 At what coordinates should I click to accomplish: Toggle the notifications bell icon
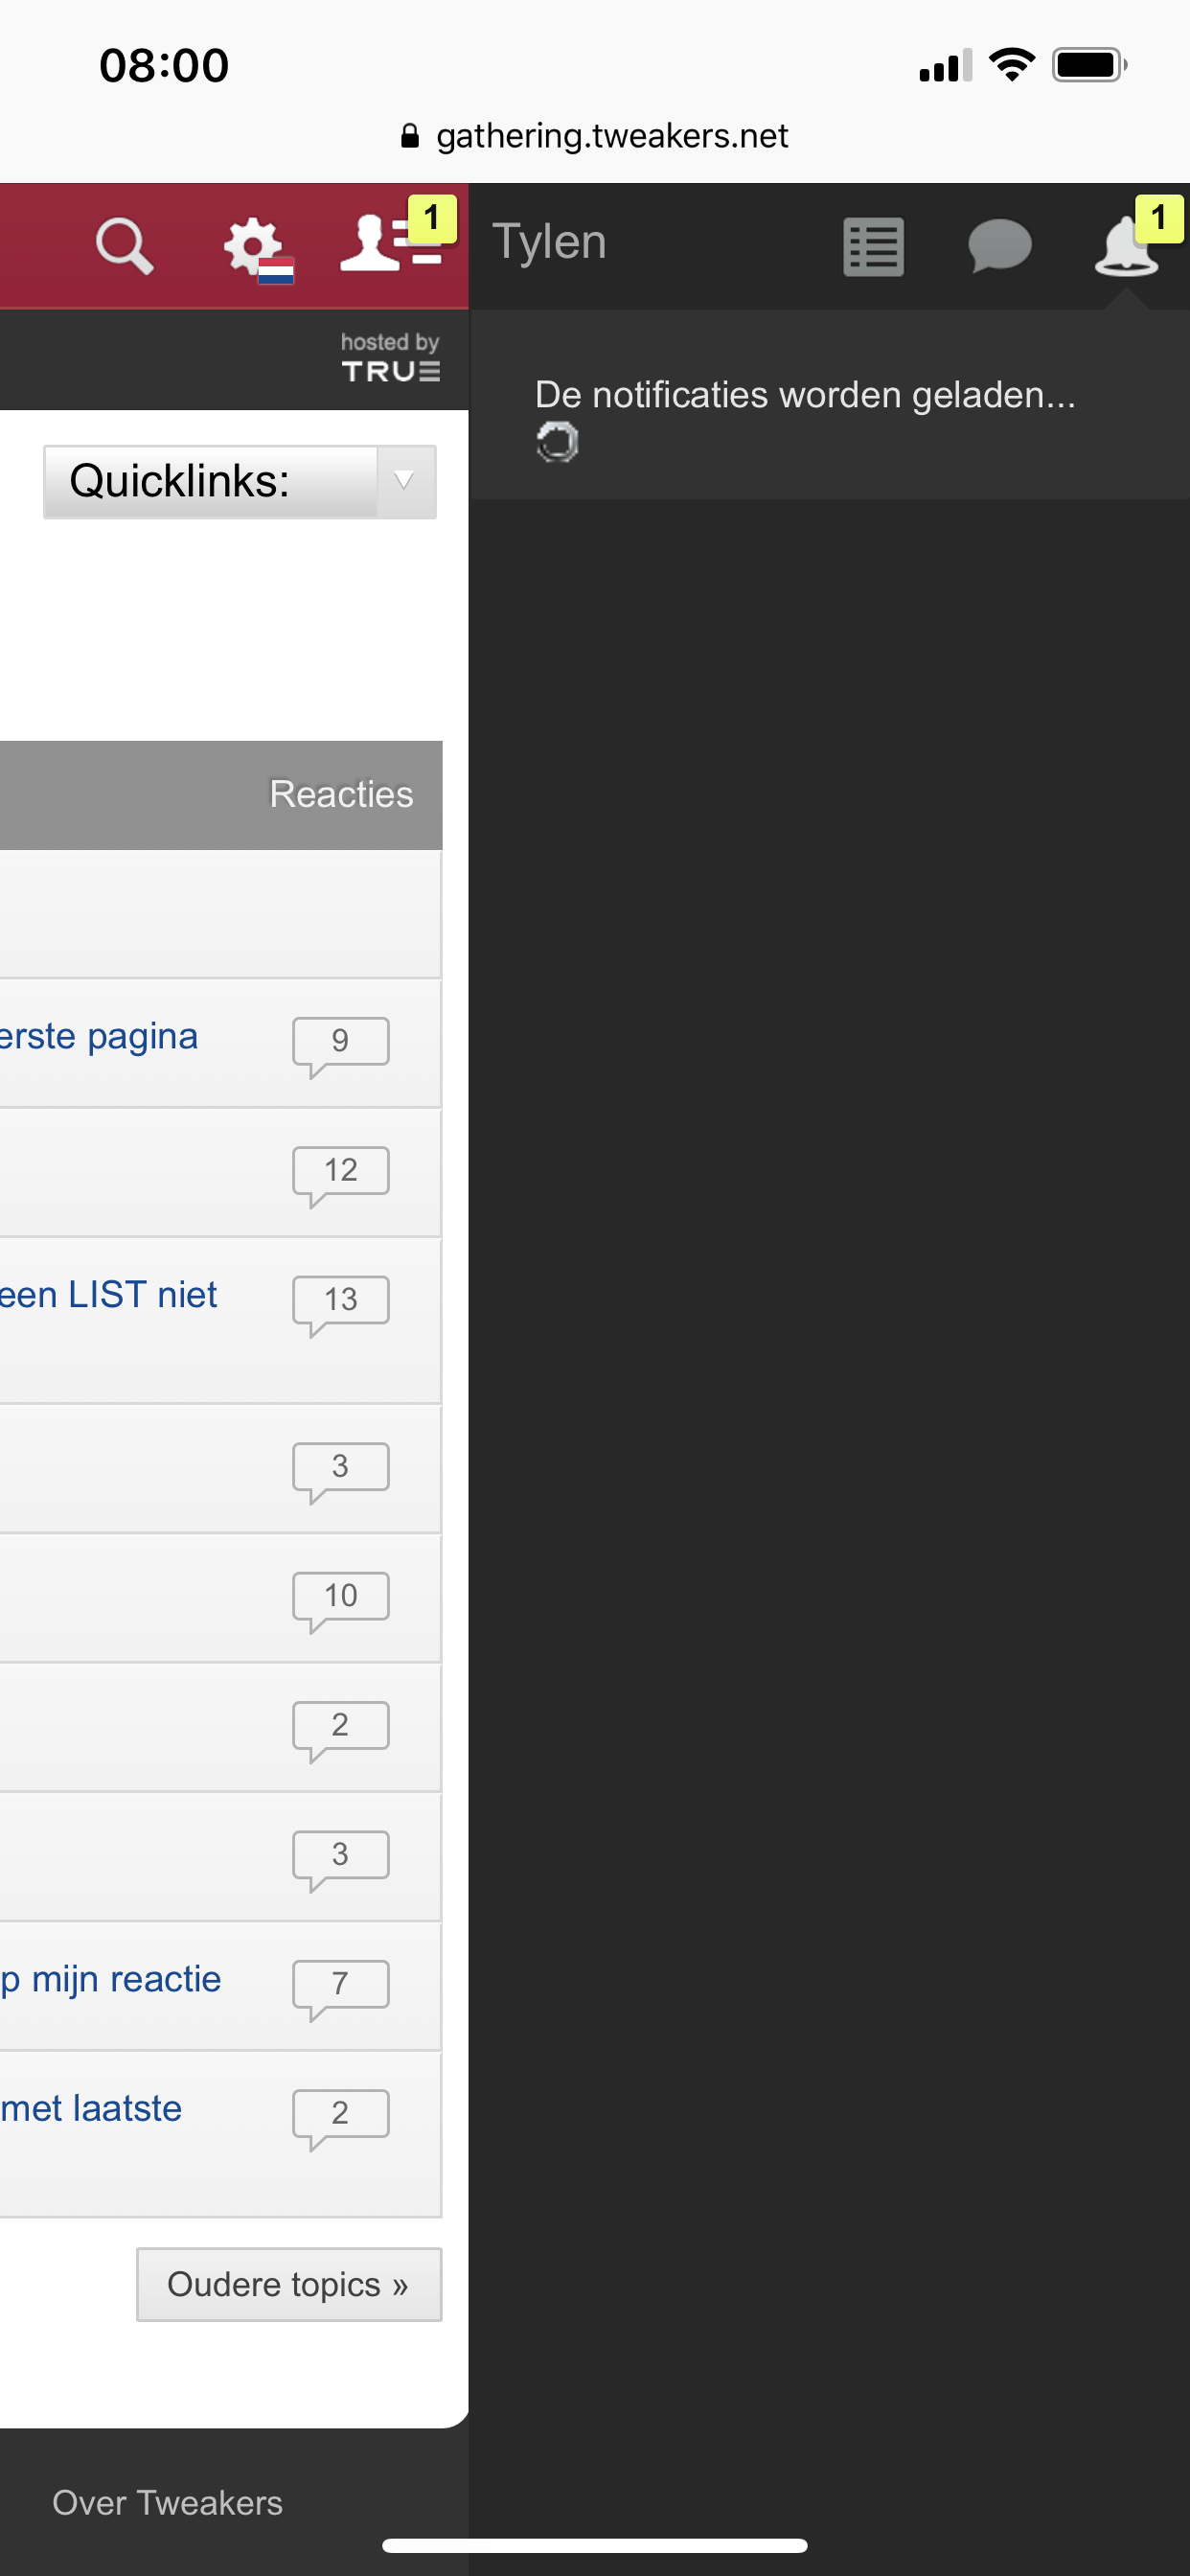pos(1126,245)
